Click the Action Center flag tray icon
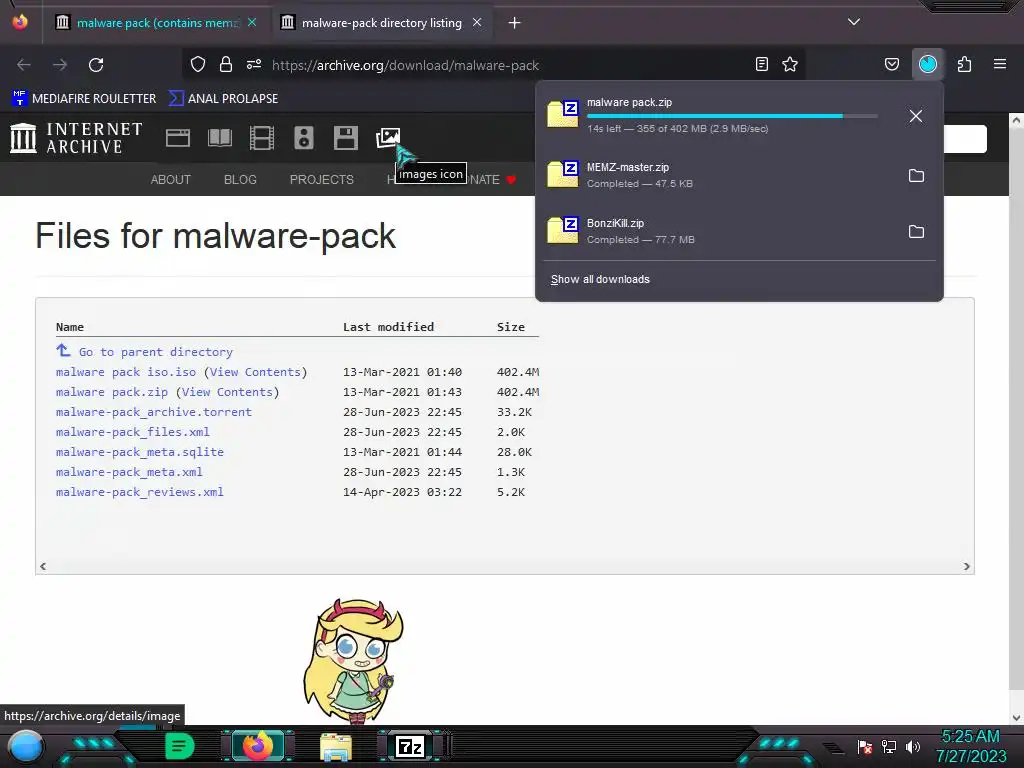 click(x=865, y=746)
